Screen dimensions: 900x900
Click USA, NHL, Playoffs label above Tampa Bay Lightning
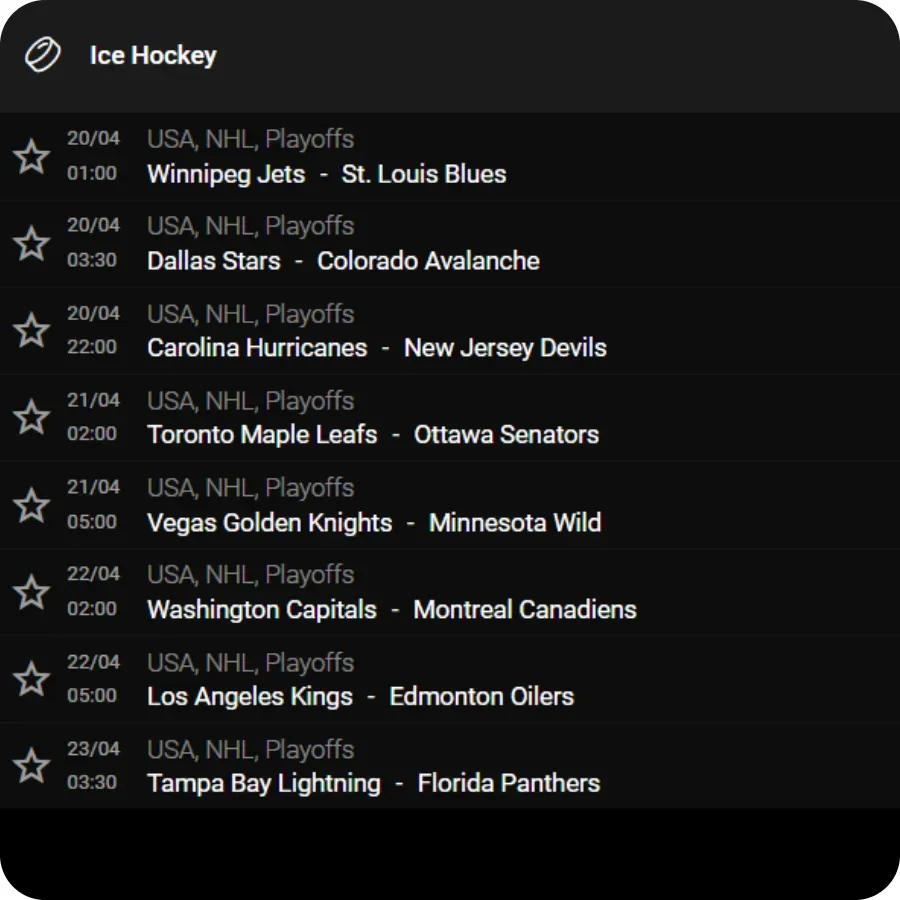[250, 750]
